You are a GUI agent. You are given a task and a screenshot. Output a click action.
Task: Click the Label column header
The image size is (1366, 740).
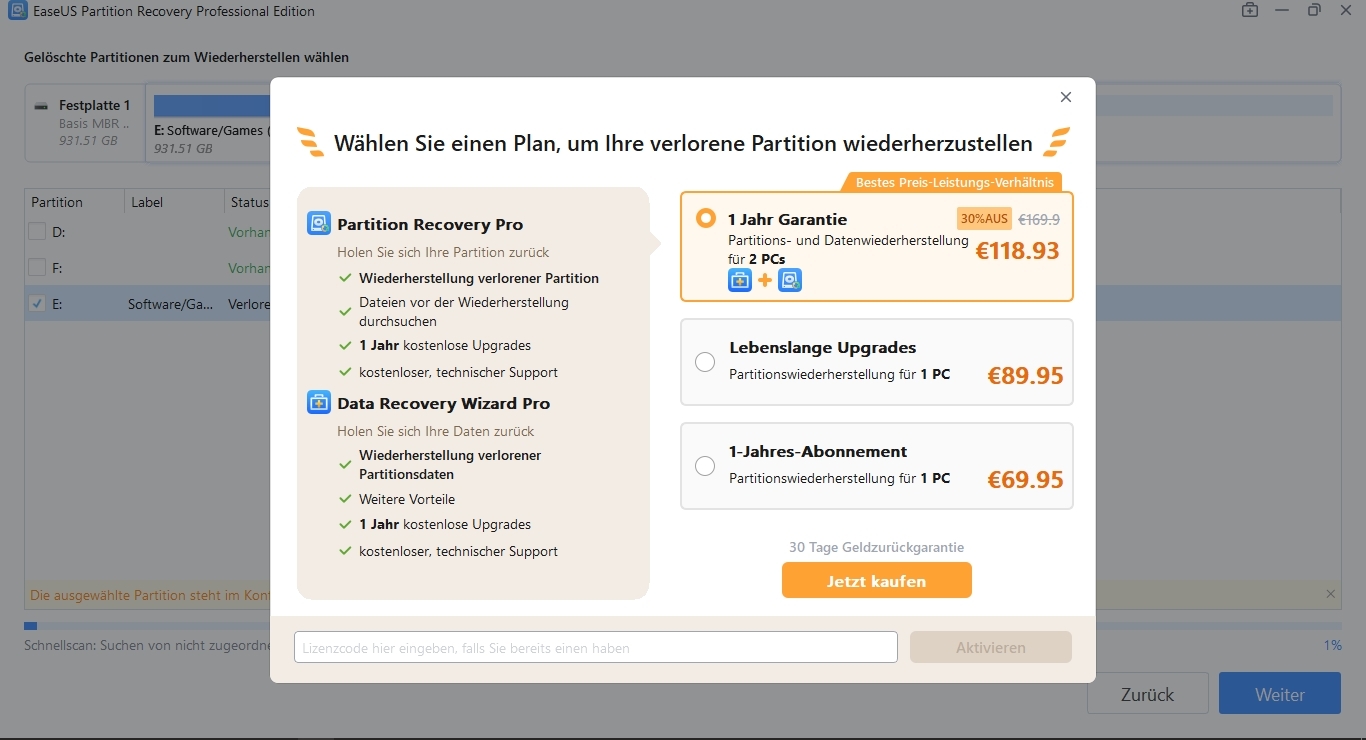point(147,202)
